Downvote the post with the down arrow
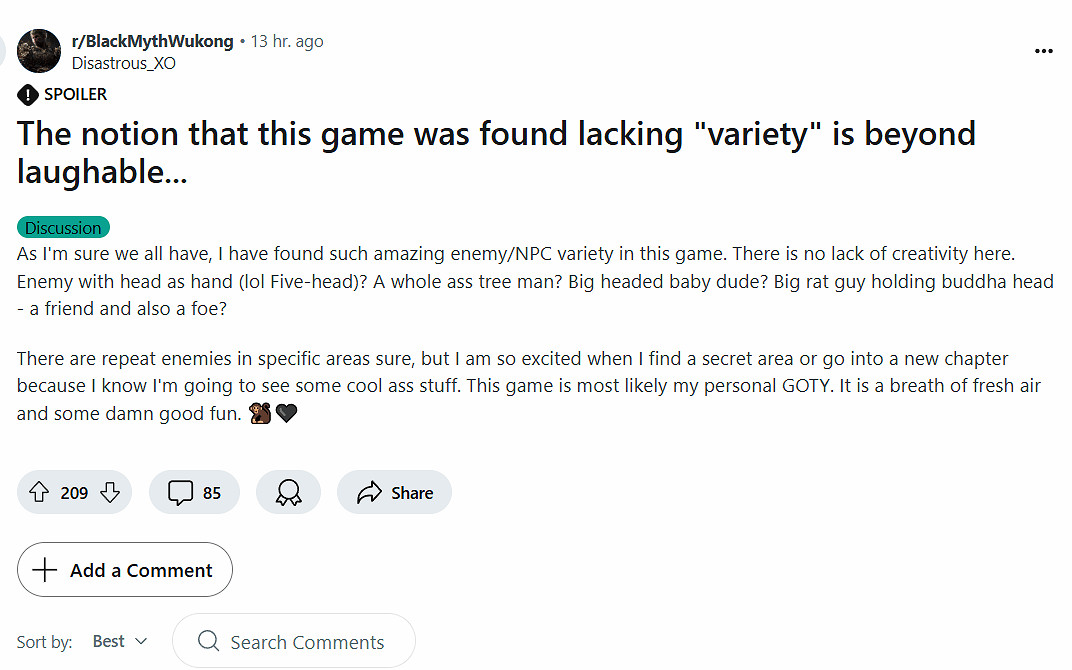The image size is (1072, 670). 110,492
